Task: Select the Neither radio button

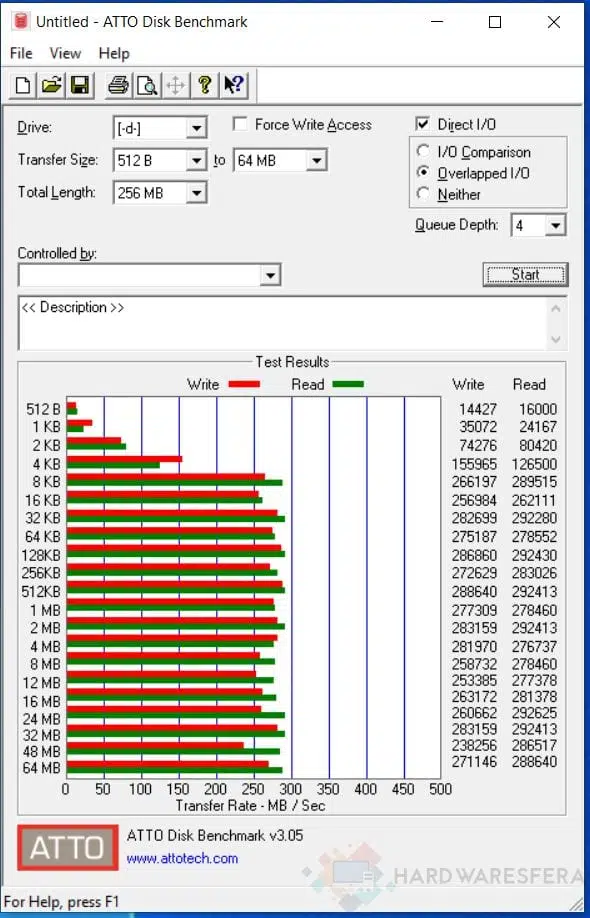Action: [x=423, y=194]
